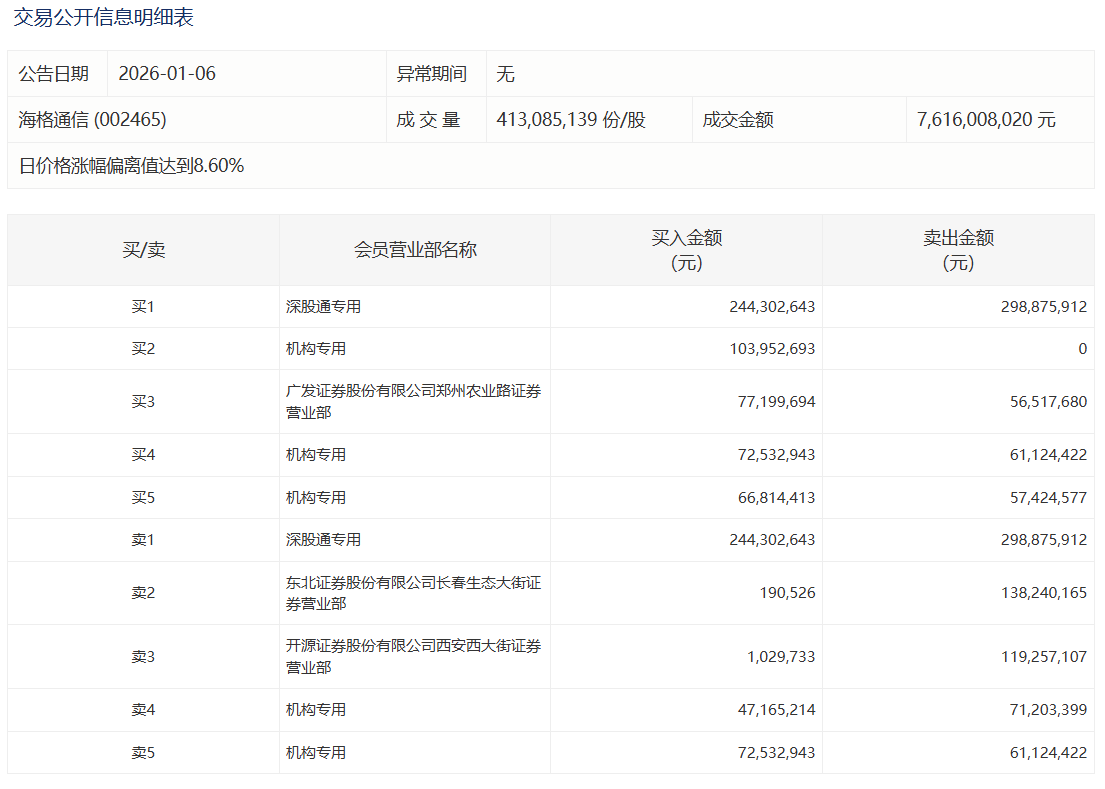This screenshot has height=789, width=1105.
Task: Click the 日价格涨幅偏离值达到8.60% reason text
Action: (131, 166)
